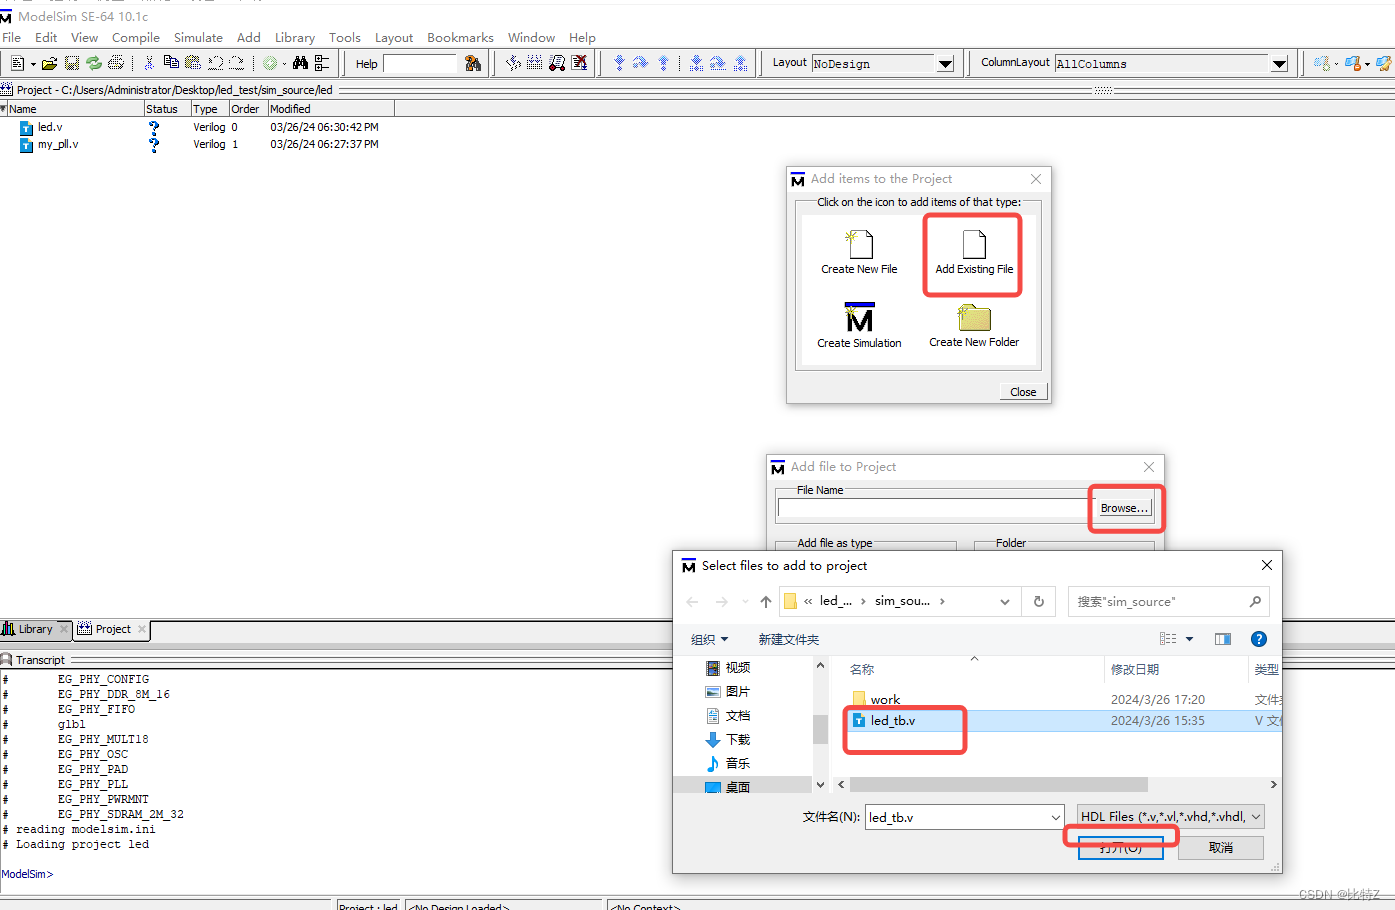The width and height of the screenshot is (1395, 910).
Task: Click the Save toolbar icon
Action: (x=71, y=62)
